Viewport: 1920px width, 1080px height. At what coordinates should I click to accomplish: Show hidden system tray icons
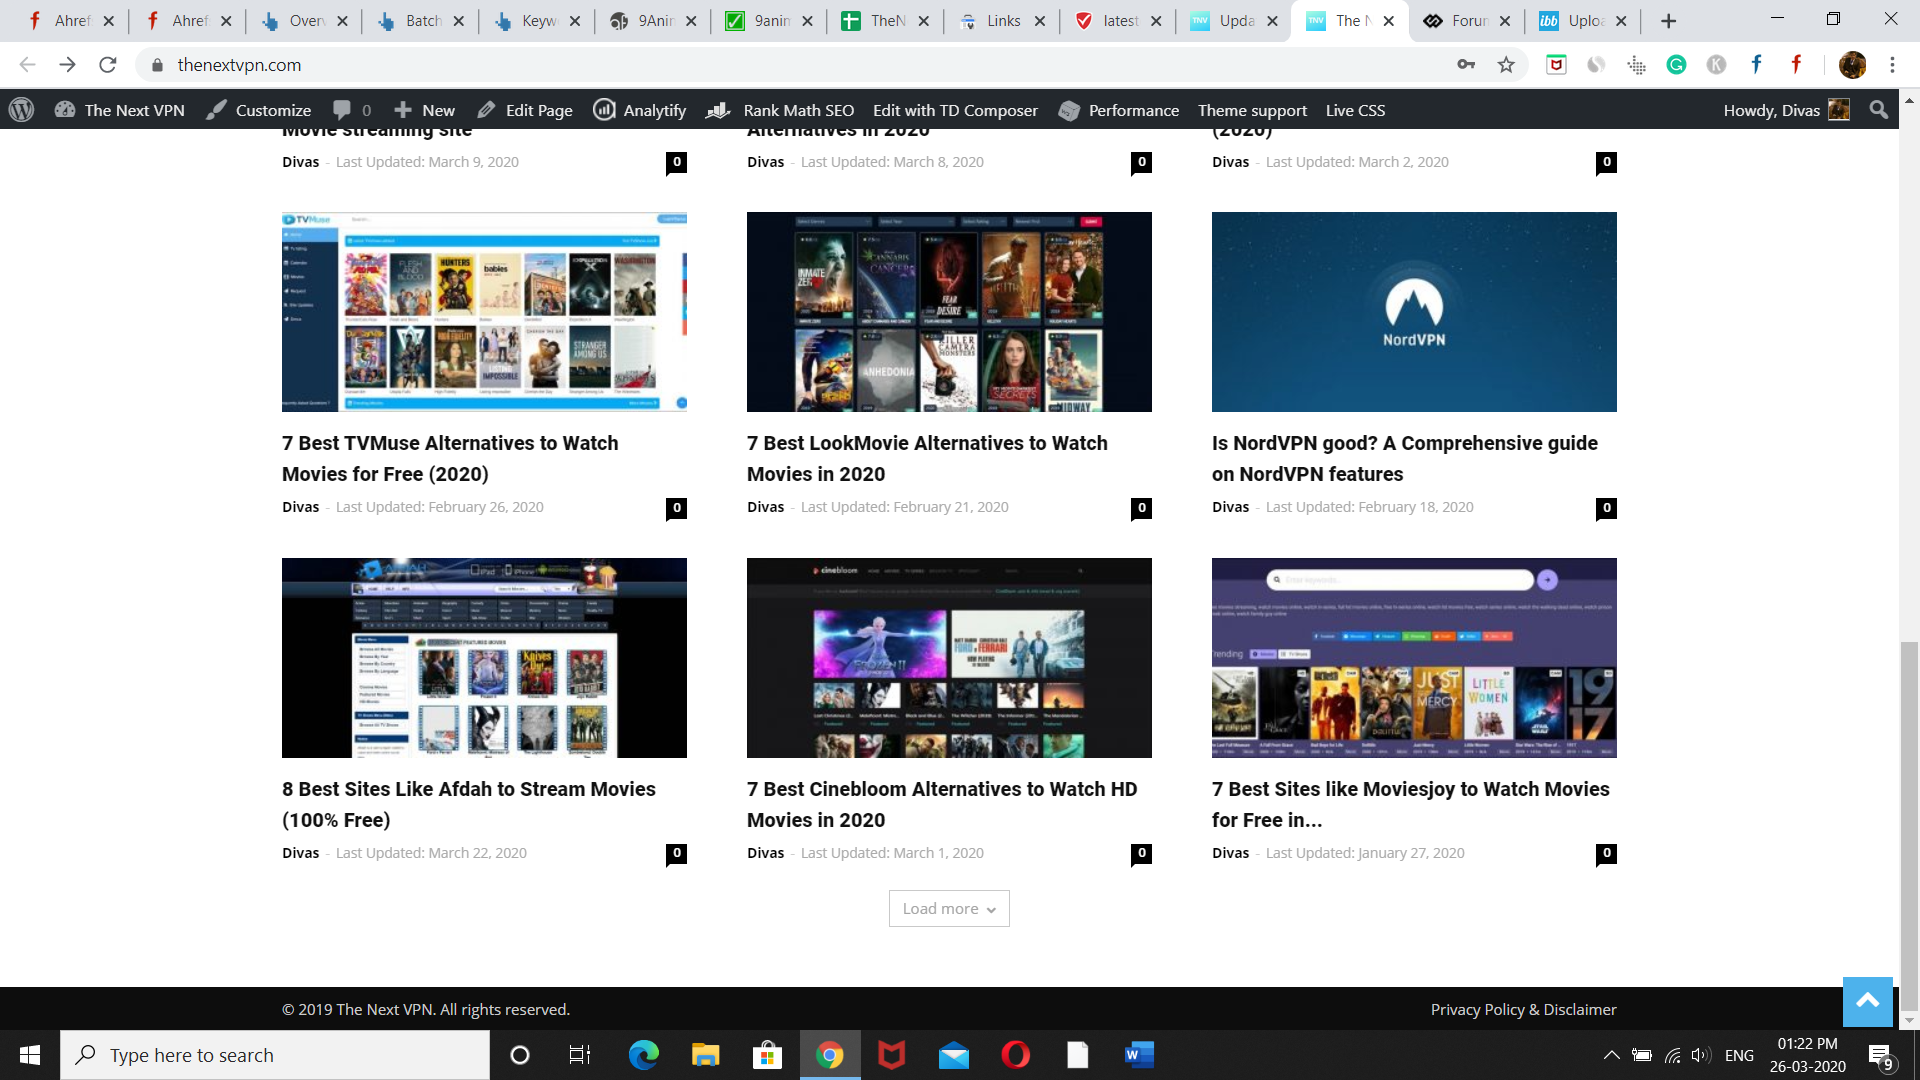pos(1612,1055)
